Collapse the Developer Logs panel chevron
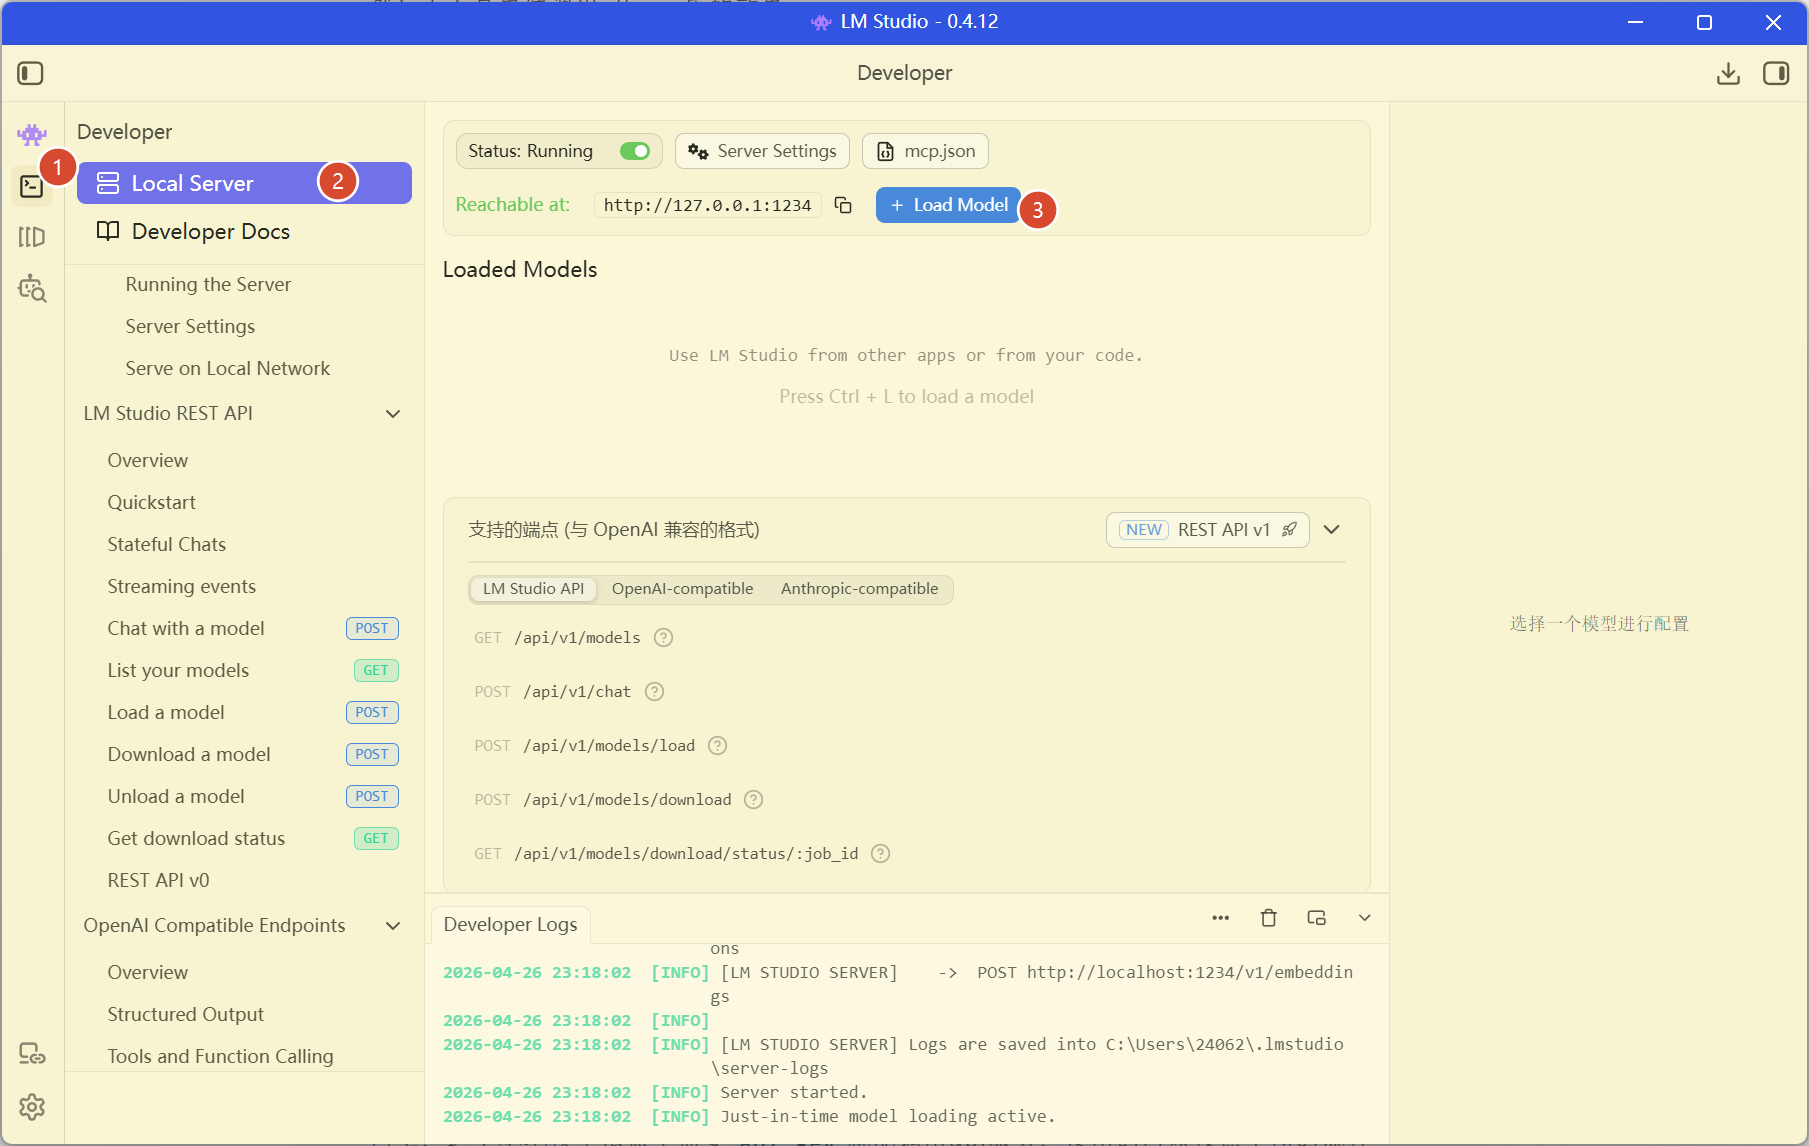The image size is (1809, 1146). (x=1364, y=918)
